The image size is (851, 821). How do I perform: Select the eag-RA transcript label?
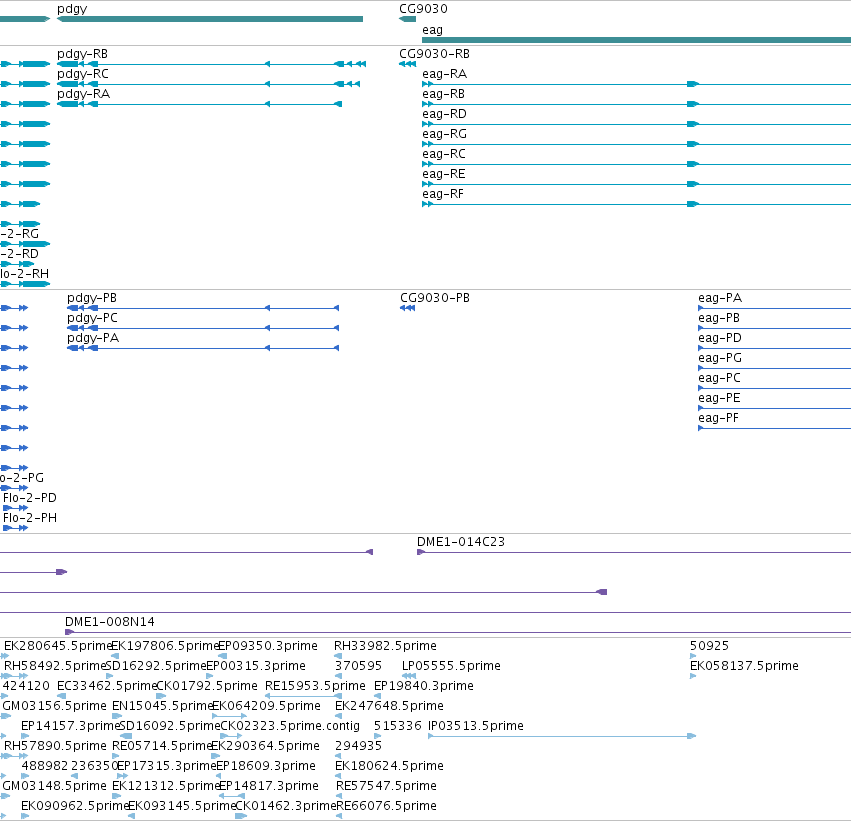coord(444,74)
